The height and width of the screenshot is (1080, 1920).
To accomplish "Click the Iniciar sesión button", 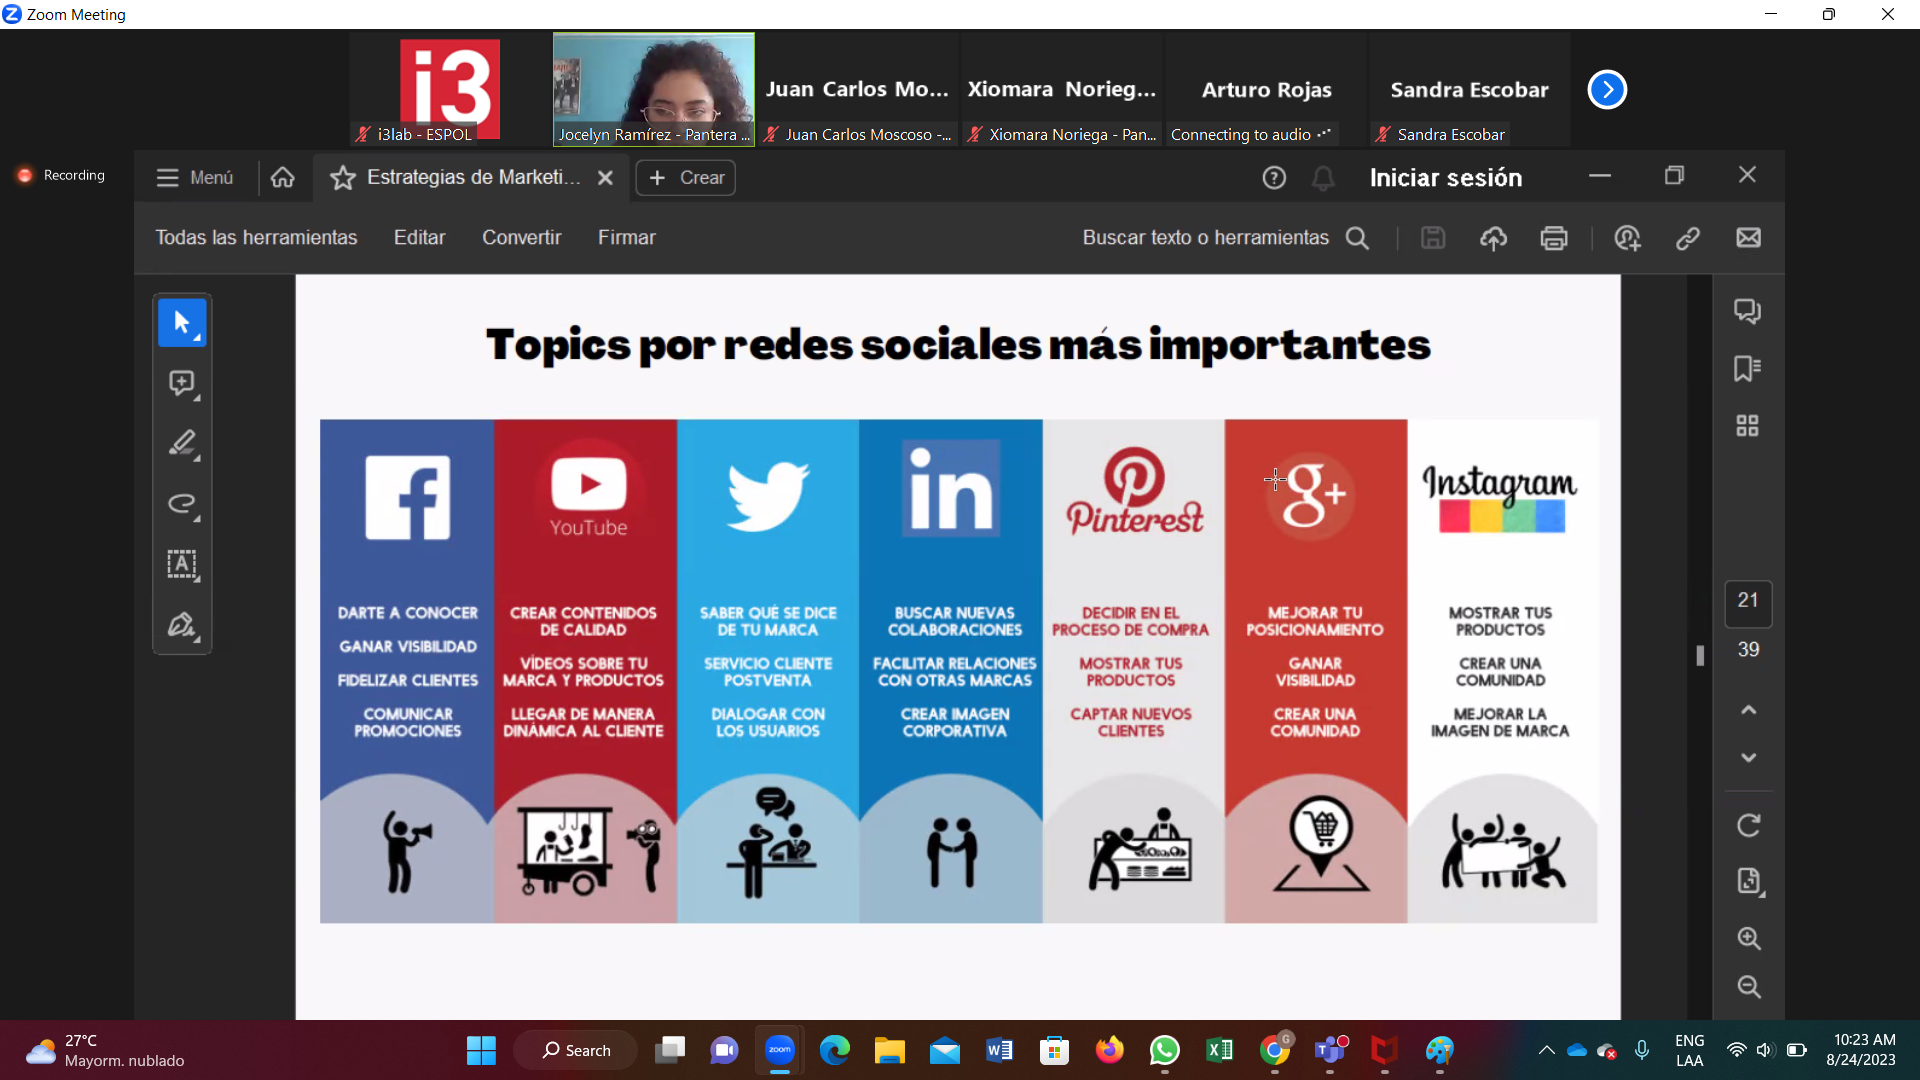I will click(x=1445, y=178).
